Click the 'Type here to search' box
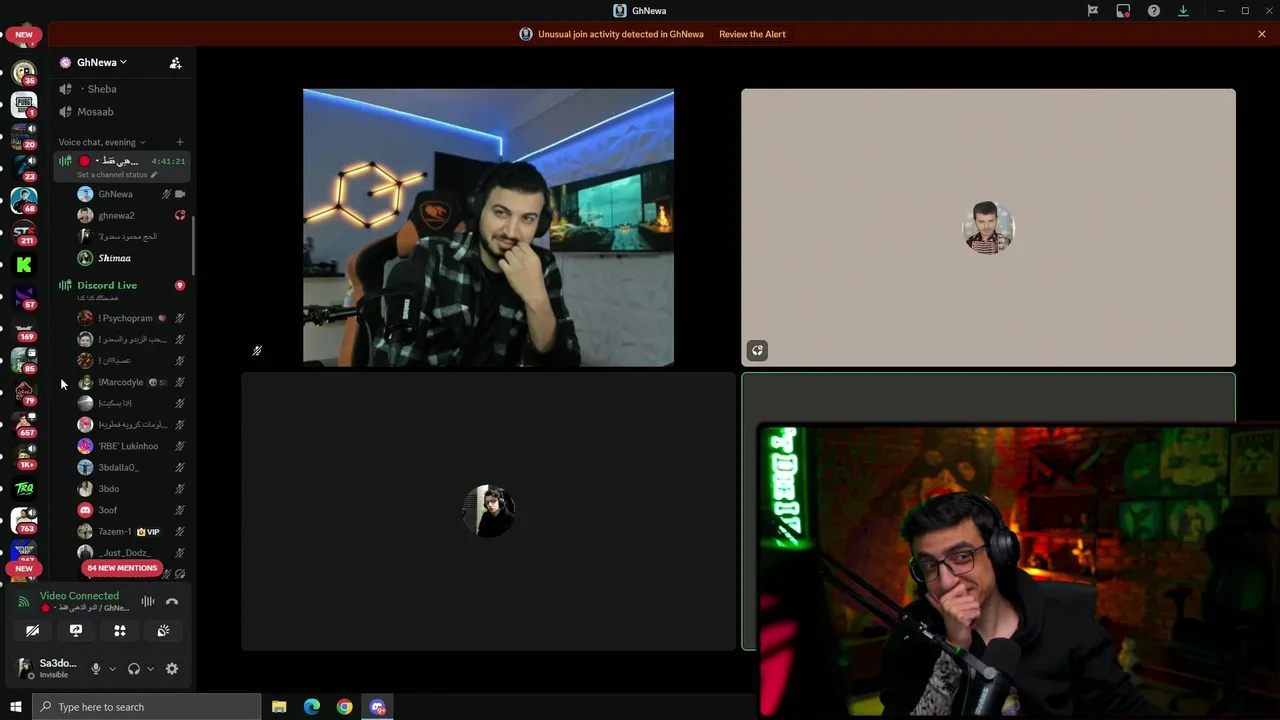 coord(146,707)
